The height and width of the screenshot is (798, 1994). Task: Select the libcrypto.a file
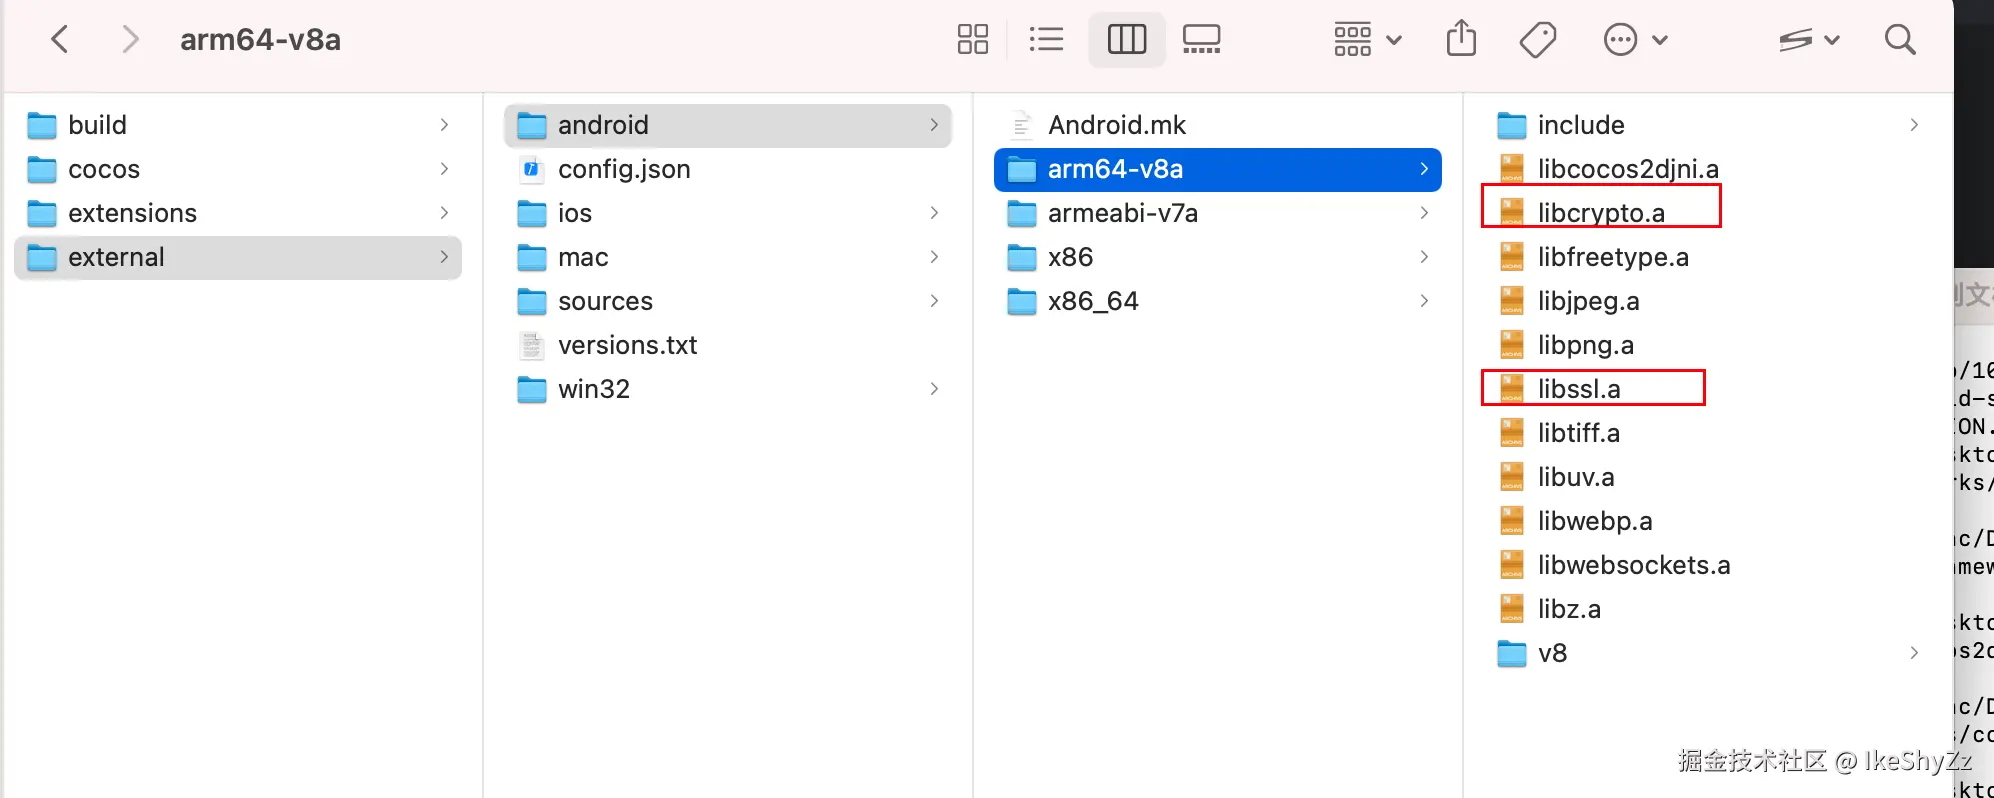tap(1600, 213)
